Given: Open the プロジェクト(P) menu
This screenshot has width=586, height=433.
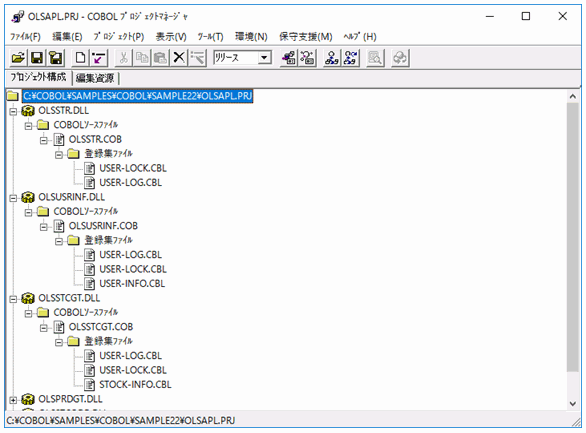Looking at the screenshot, I should click(118, 37).
